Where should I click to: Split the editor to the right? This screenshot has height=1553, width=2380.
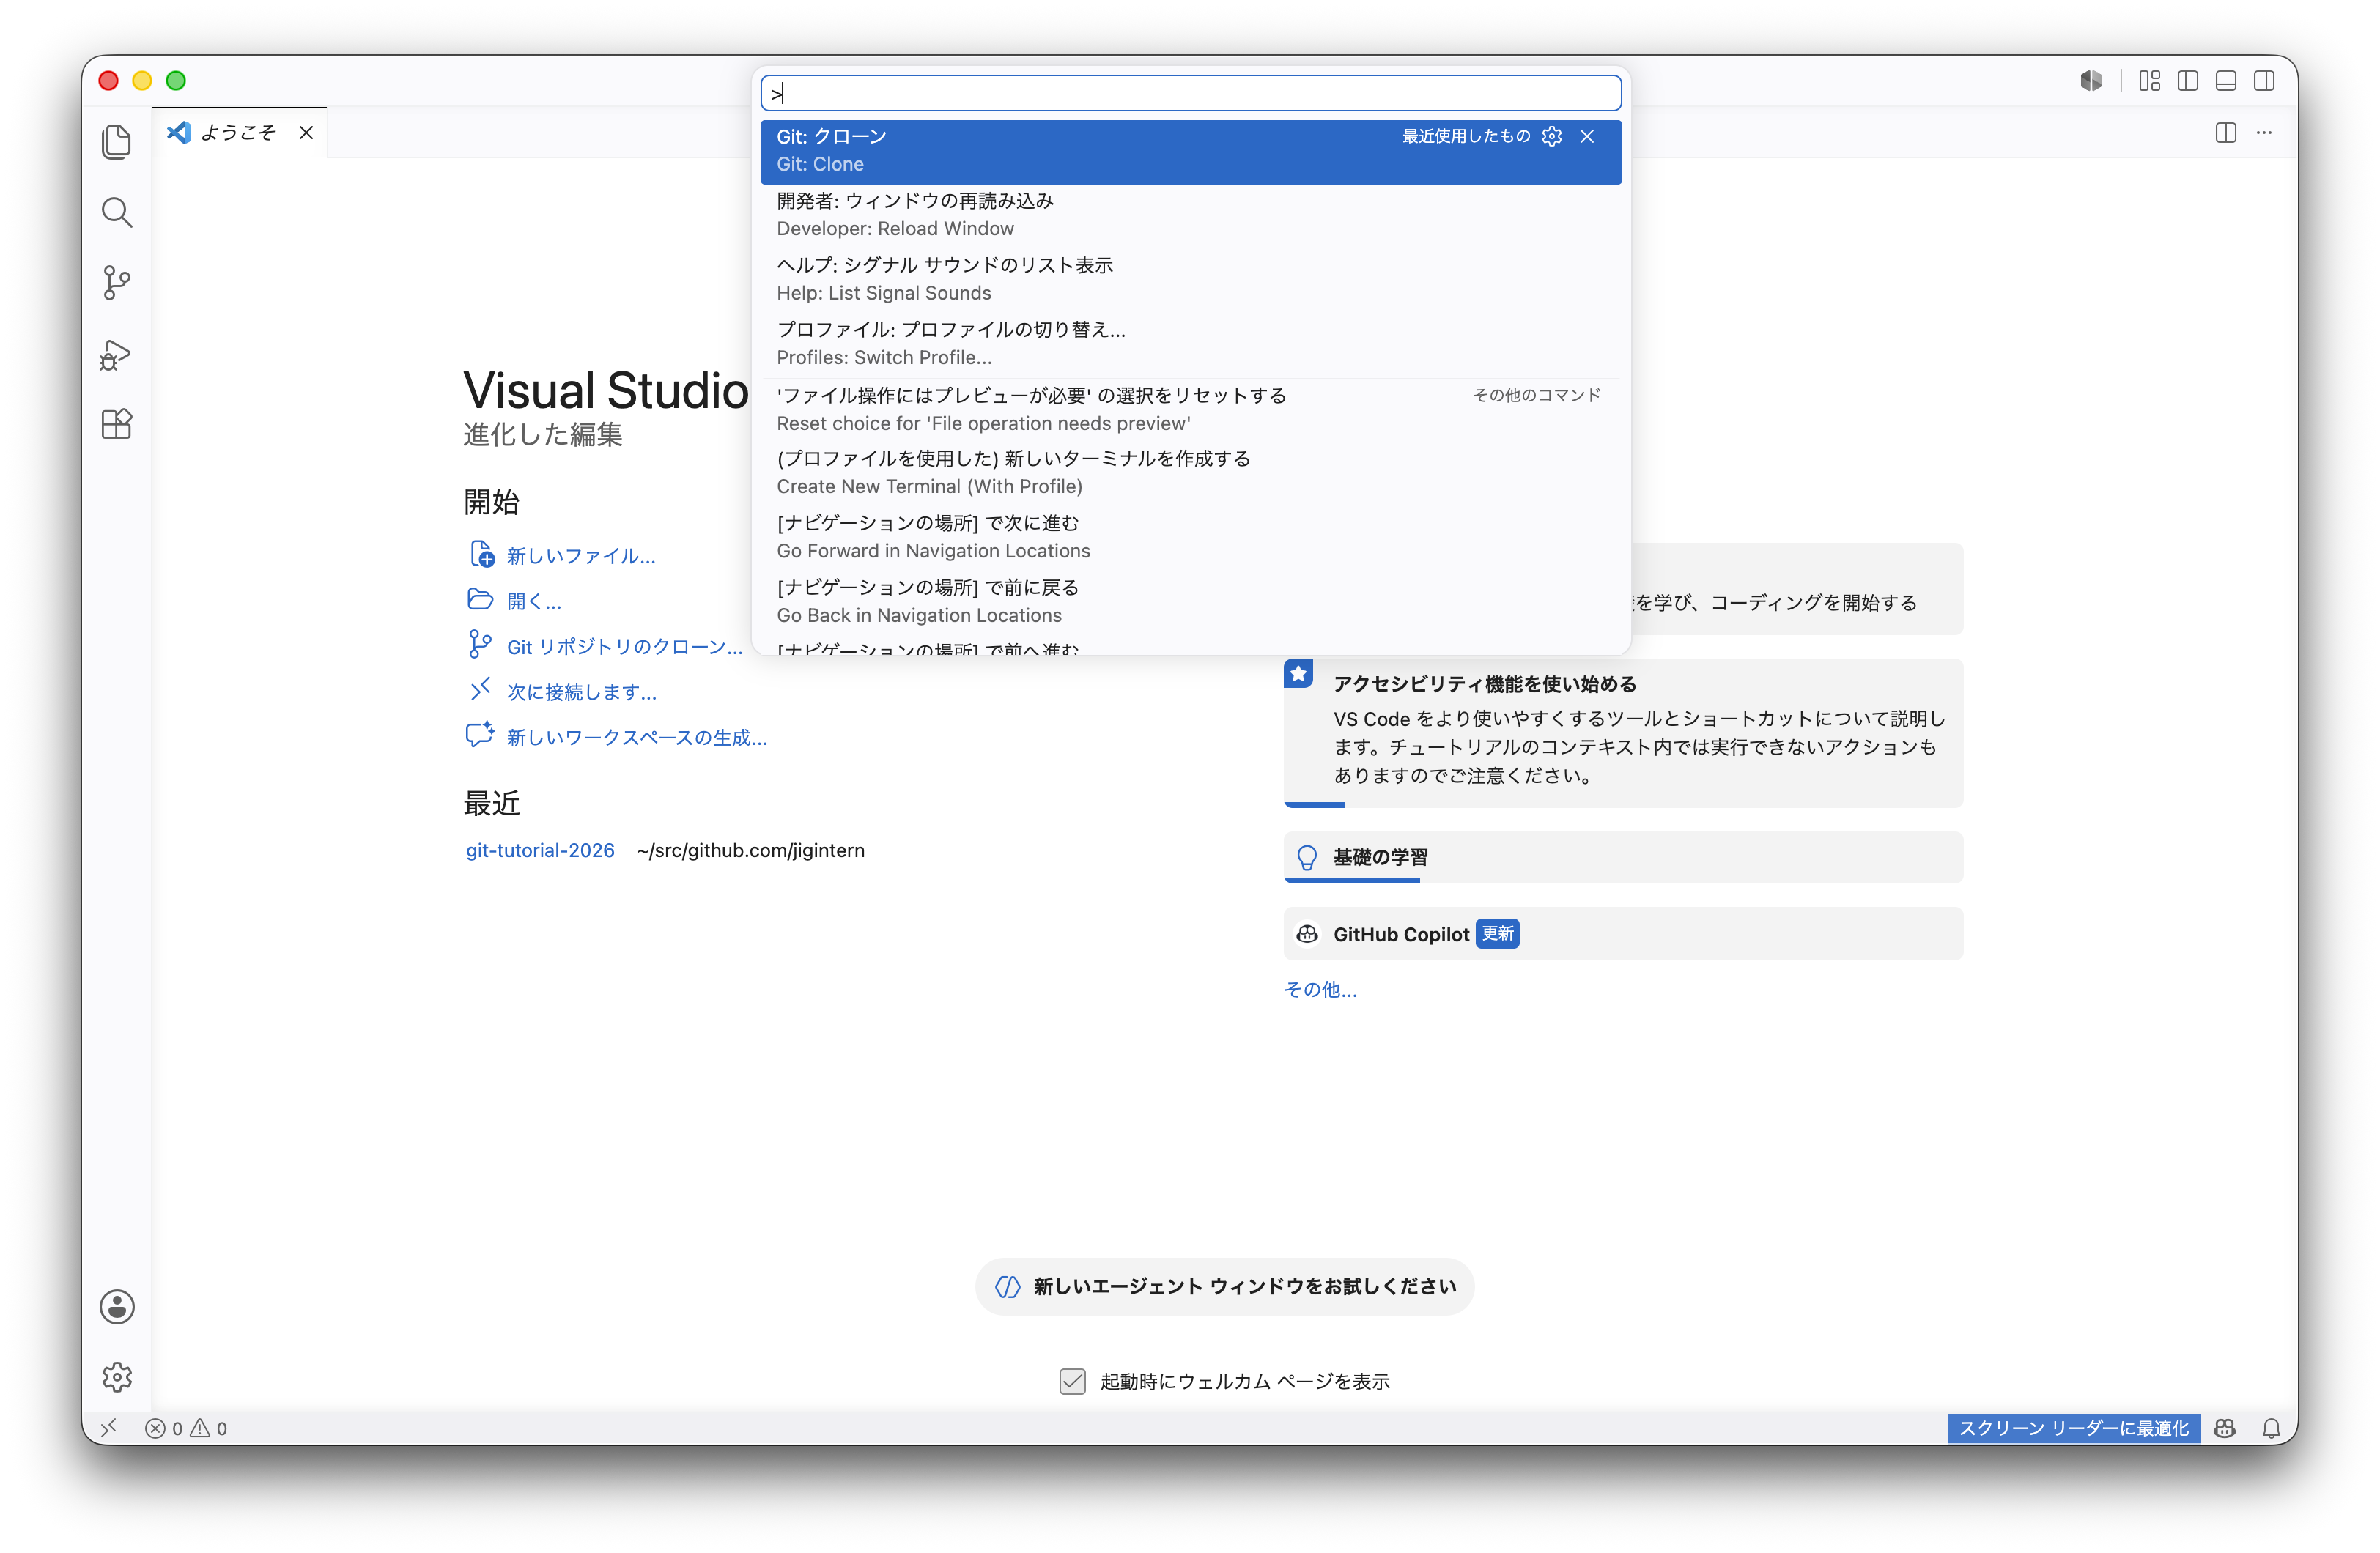pos(2226,133)
